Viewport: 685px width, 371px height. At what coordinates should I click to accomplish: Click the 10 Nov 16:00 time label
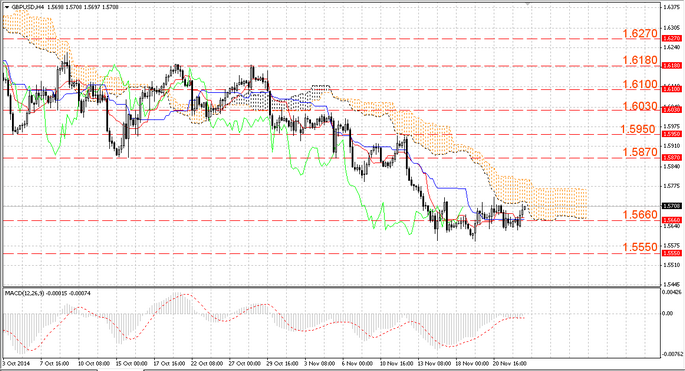(x=396, y=364)
